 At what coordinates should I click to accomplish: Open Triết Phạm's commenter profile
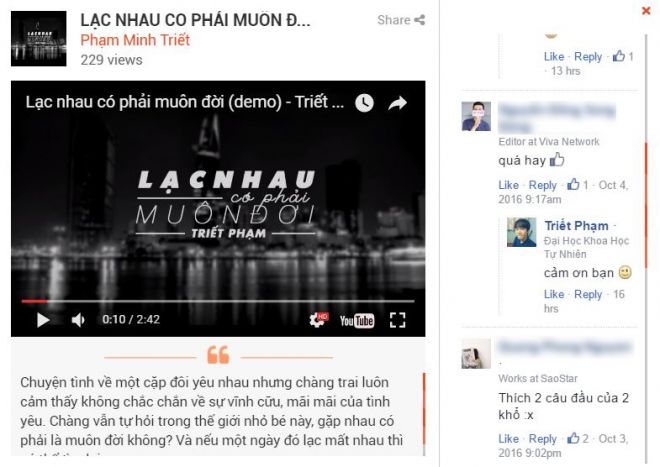coord(576,226)
